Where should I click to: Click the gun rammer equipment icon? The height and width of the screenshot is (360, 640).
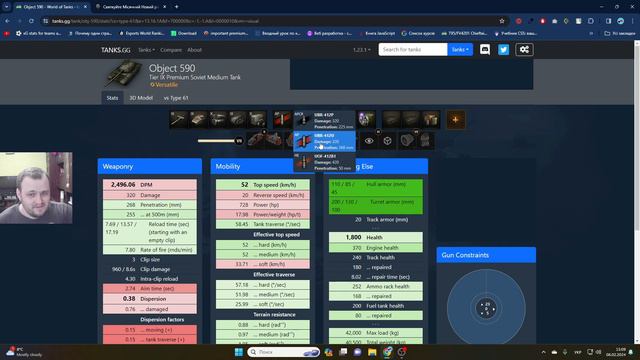[407, 141]
